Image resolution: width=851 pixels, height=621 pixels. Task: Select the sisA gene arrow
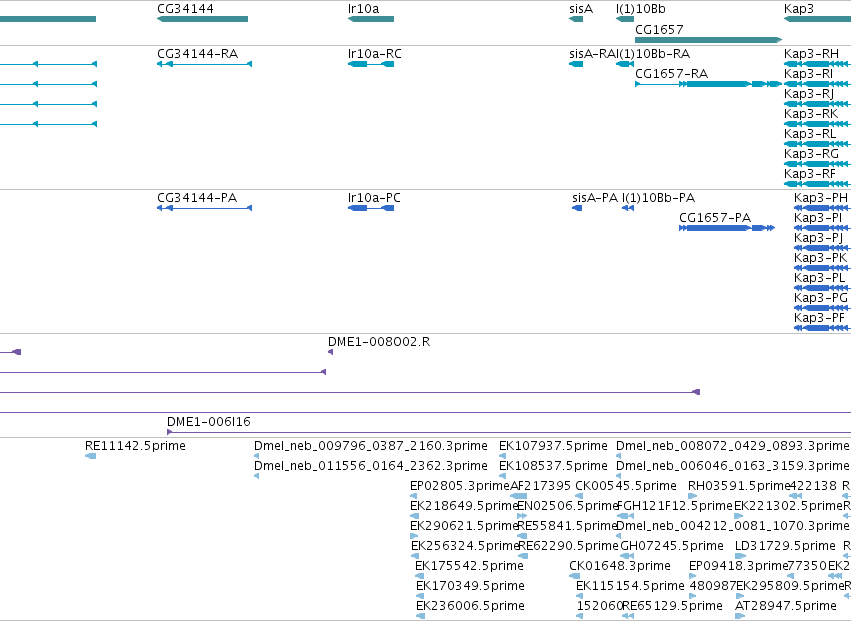click(x=576, y=19)
